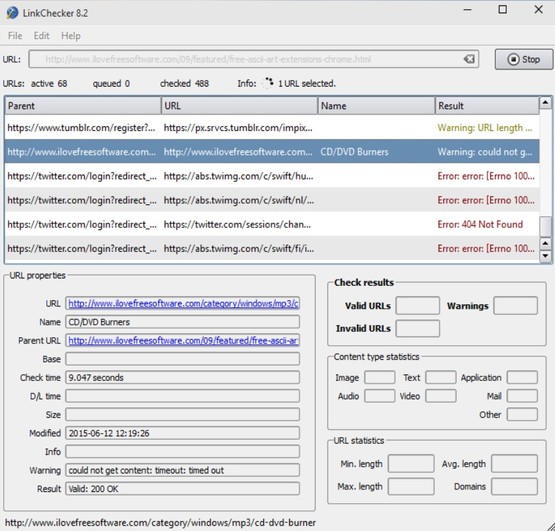
Task: Click the clear URL field icon
Action: [x=469, y=59]
